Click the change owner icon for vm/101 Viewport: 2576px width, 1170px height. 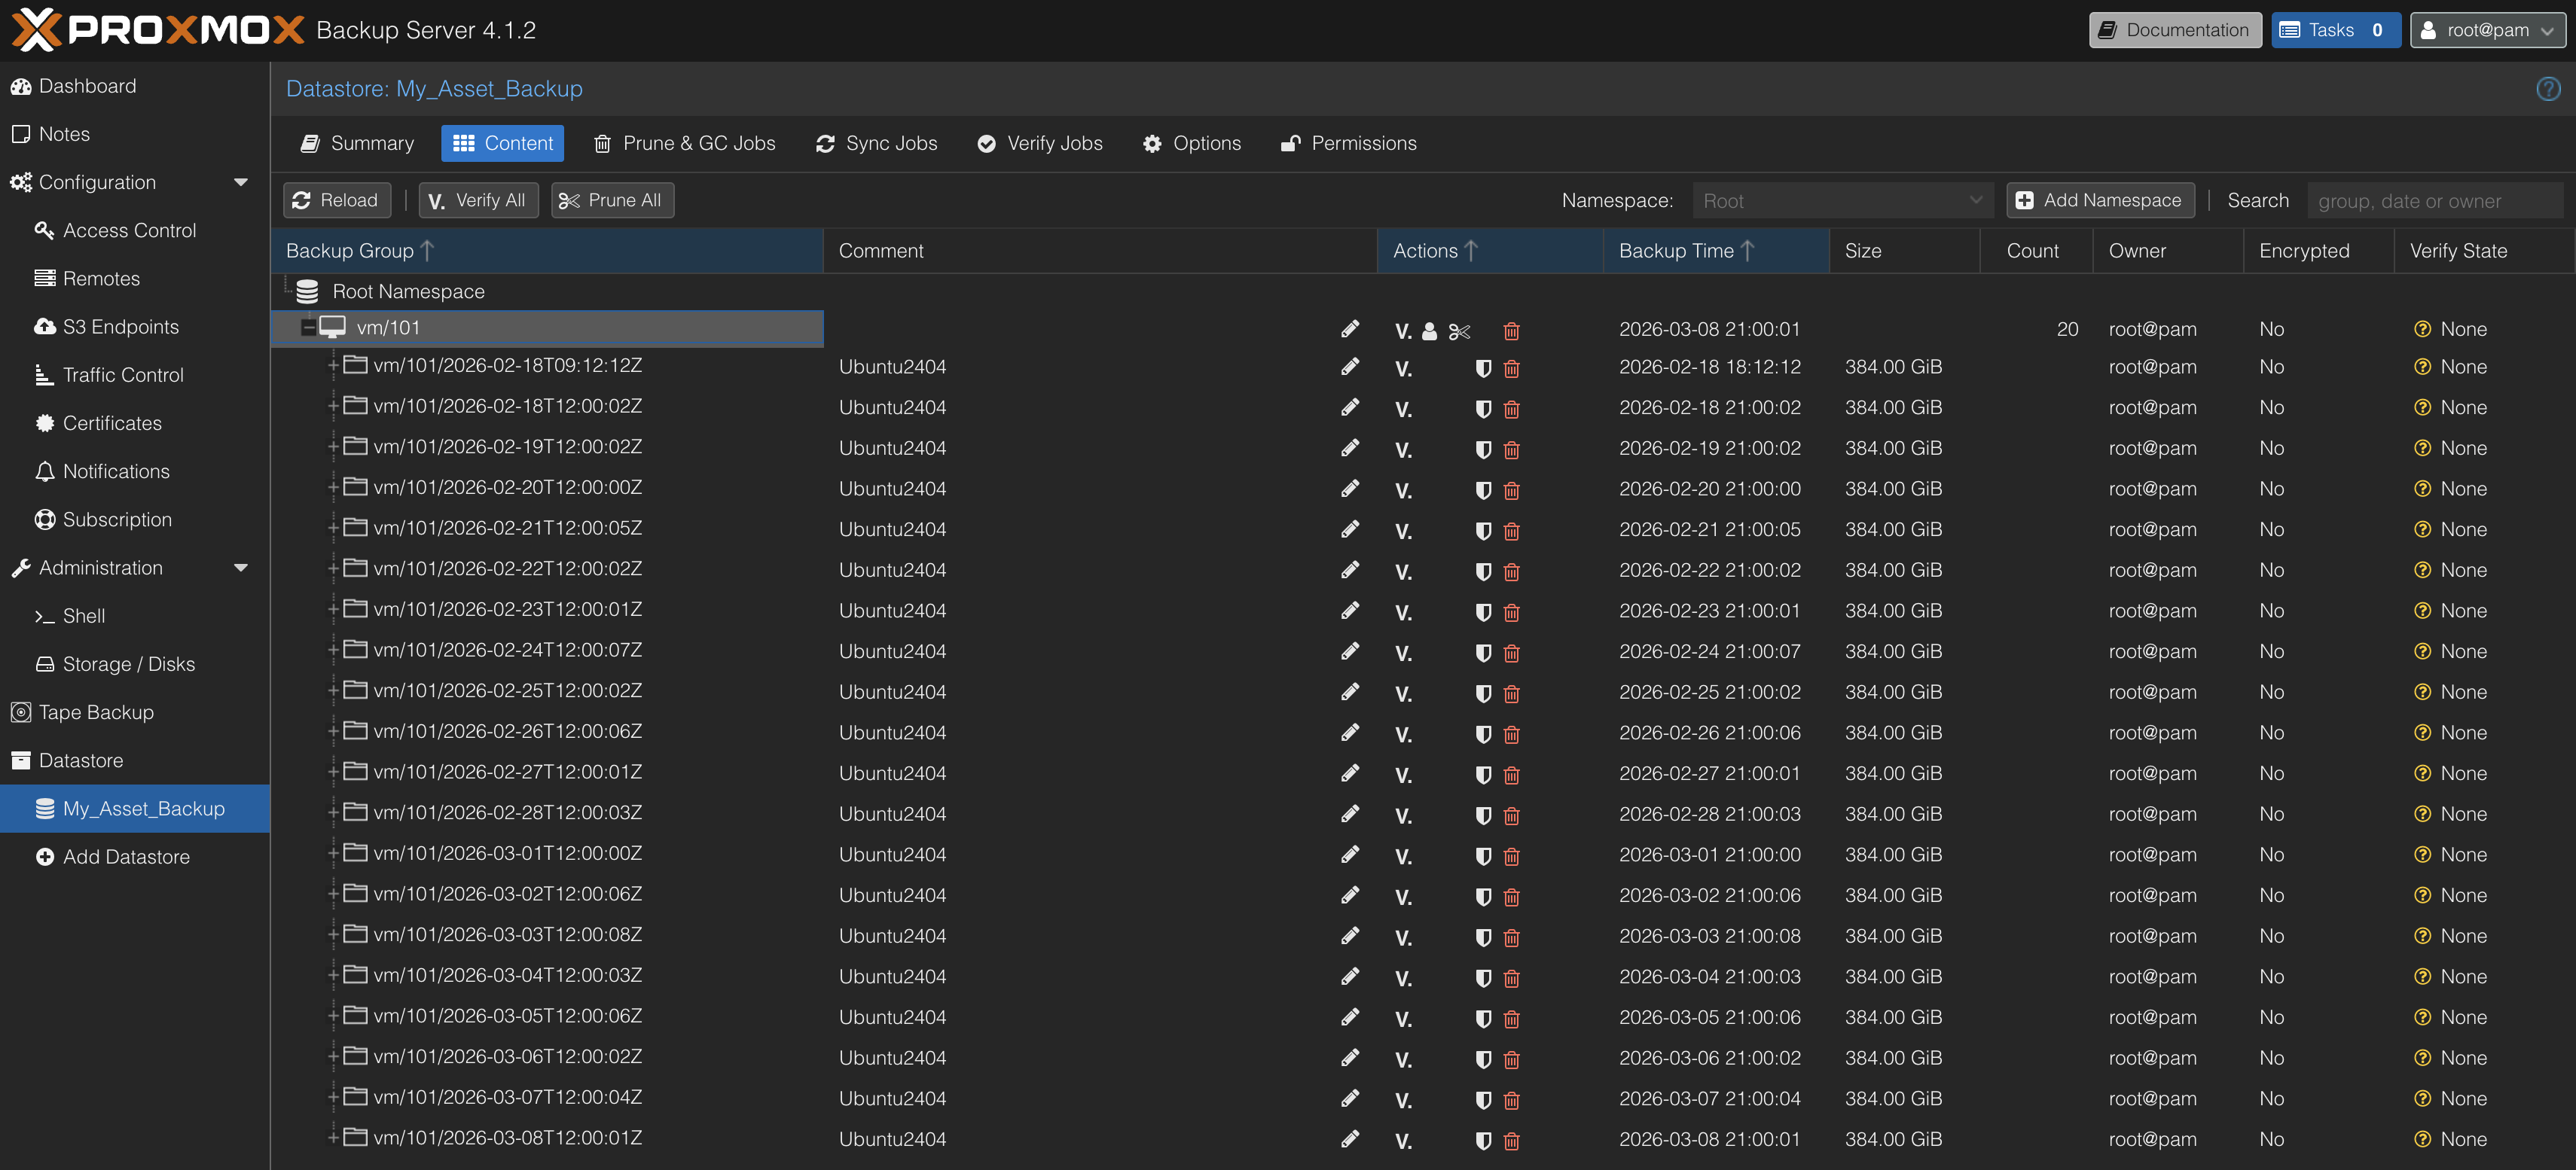coord(1429,331)
